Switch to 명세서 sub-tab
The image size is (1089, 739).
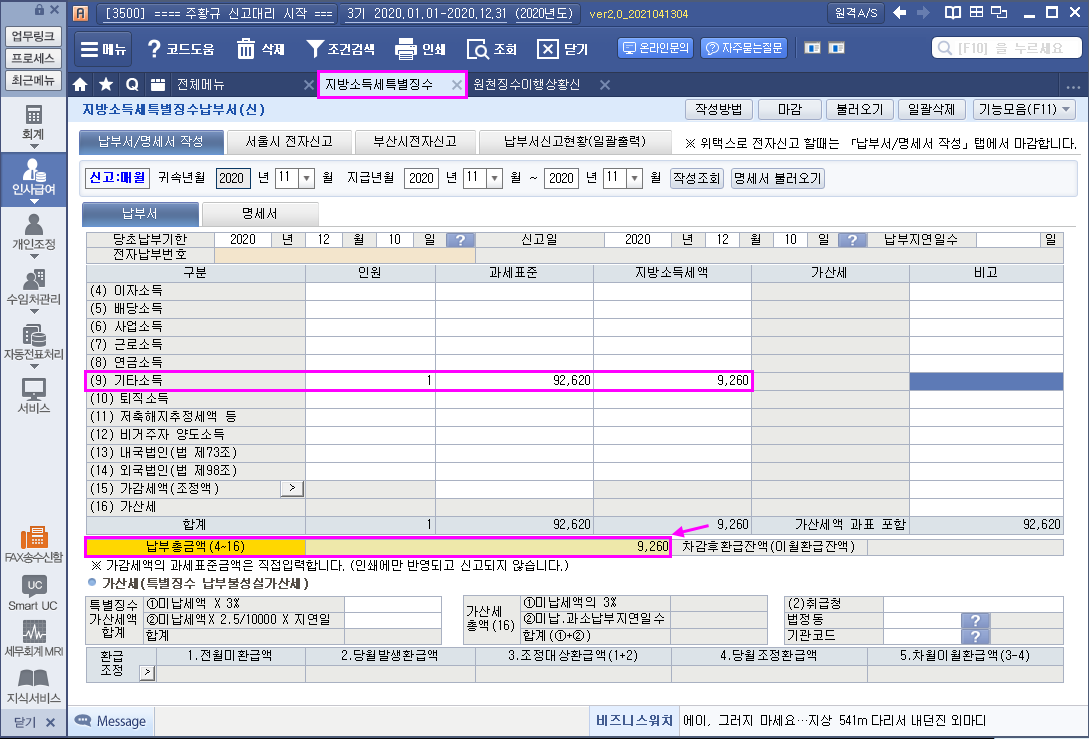coord(260,214)
